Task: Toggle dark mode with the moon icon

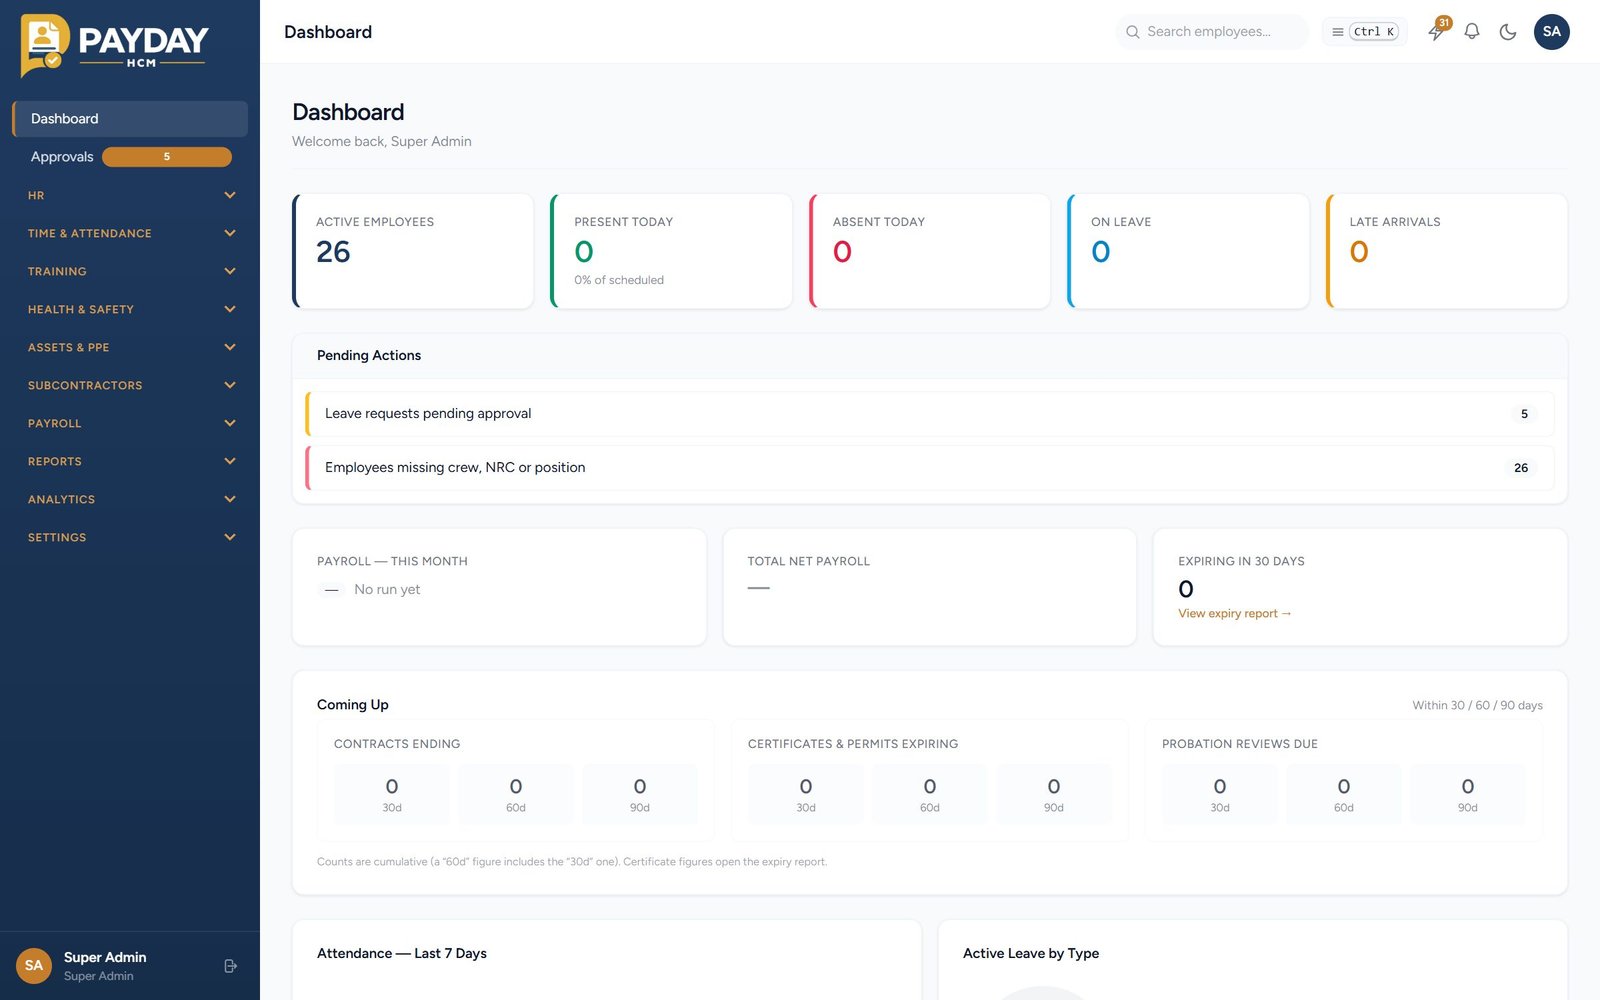Action: 1508,32
